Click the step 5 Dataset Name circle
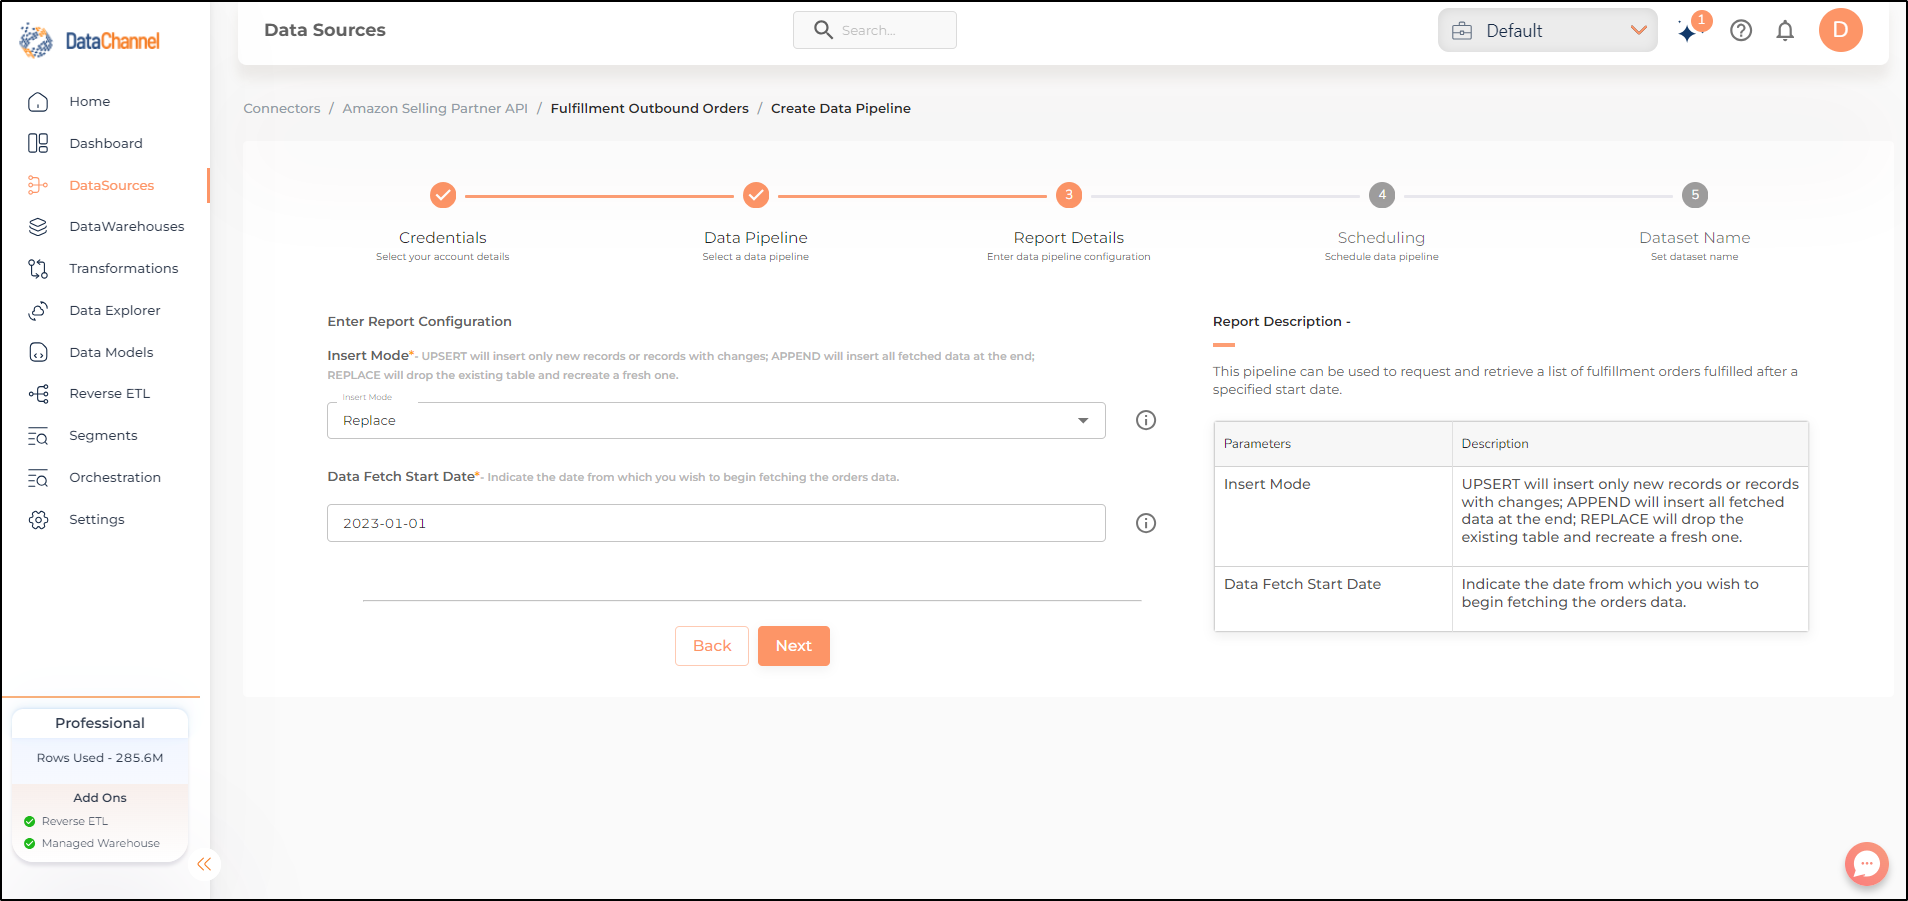The width and height of the screenshot is (1908, 901). point(1695,195)
